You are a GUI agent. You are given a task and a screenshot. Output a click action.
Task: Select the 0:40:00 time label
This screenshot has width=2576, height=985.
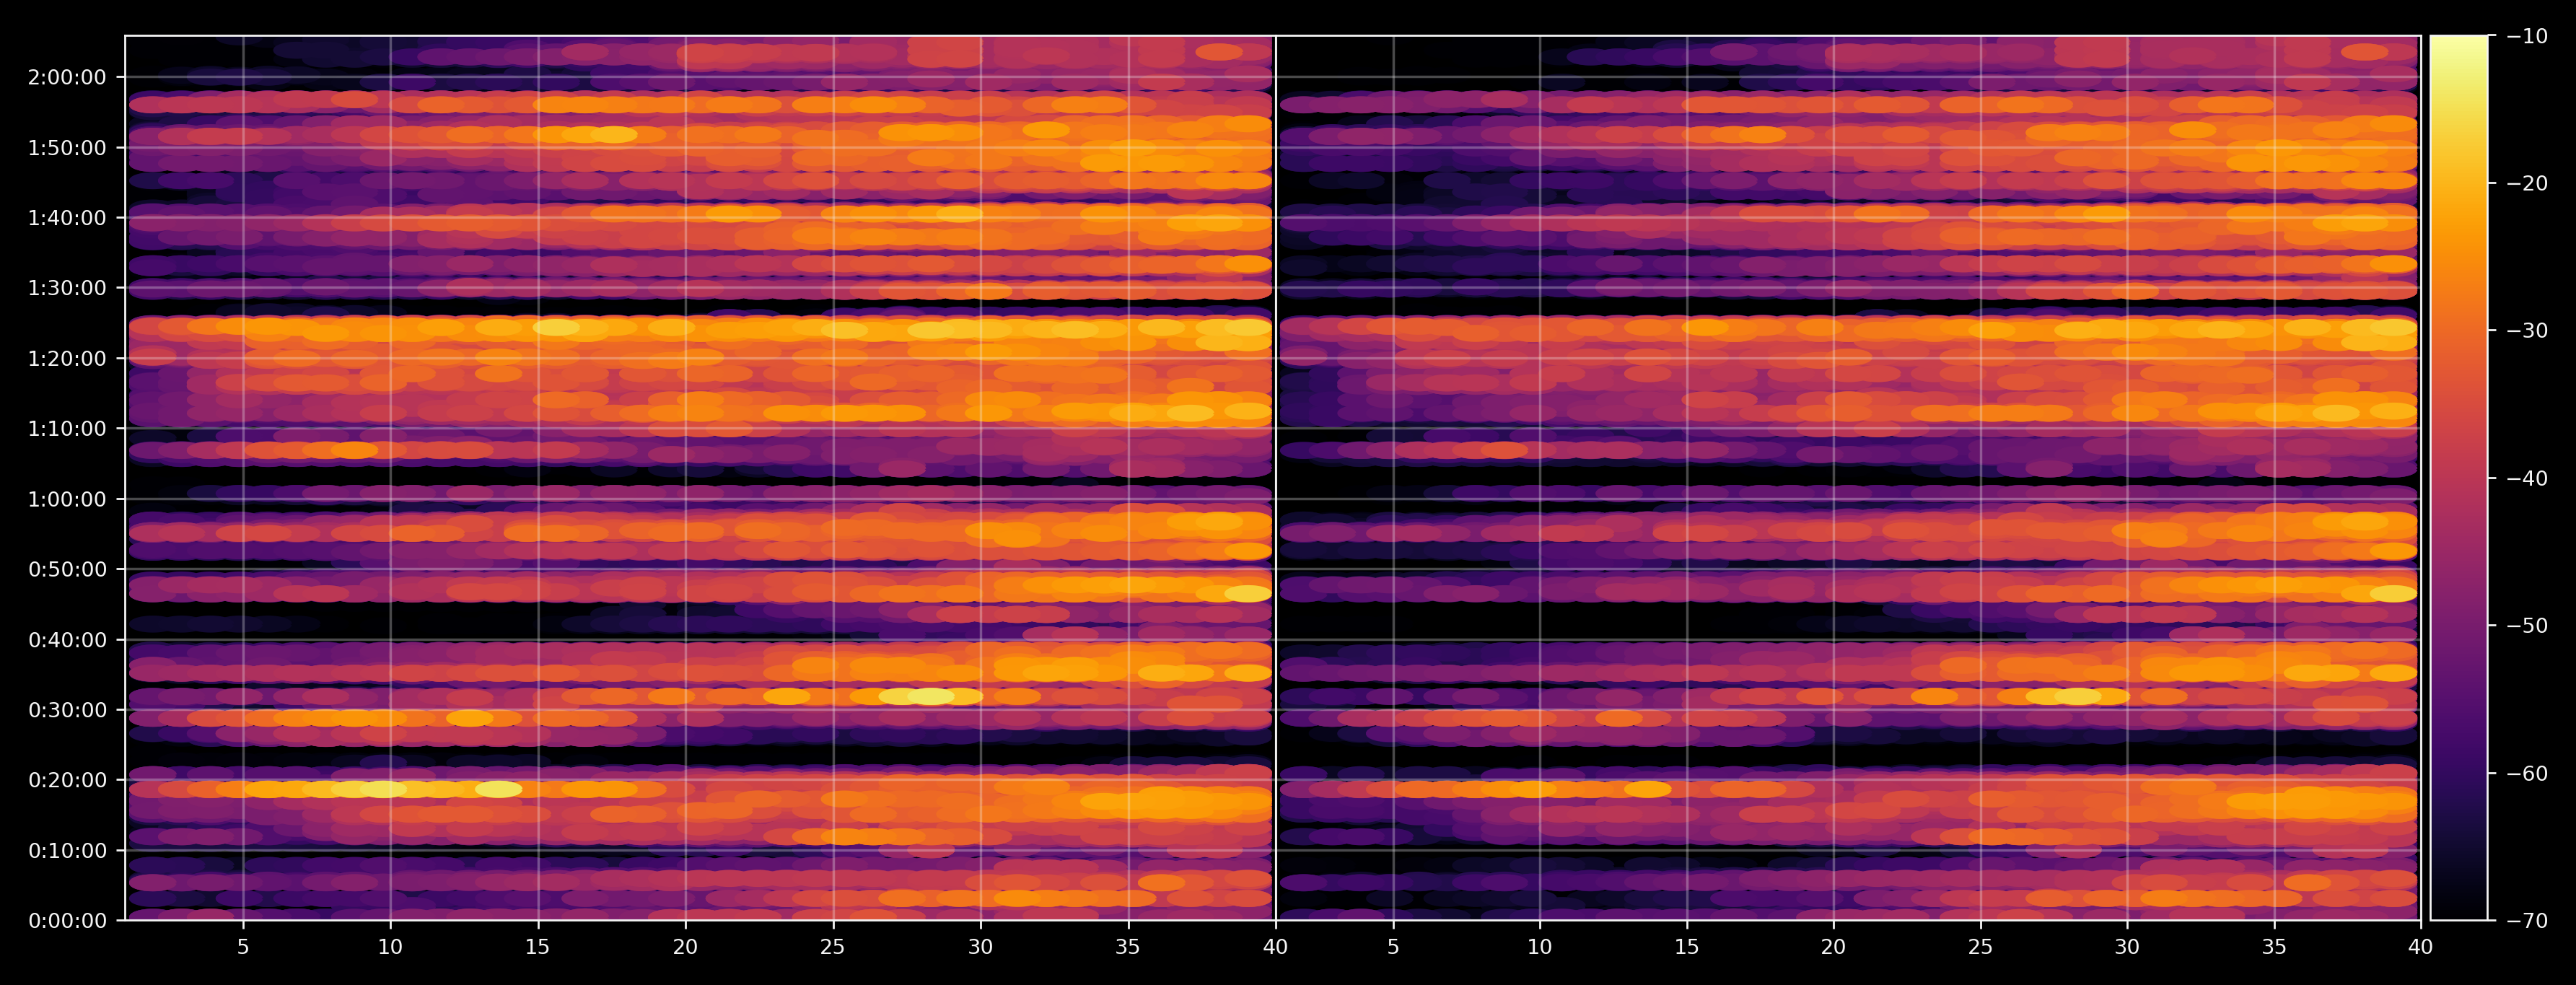[x=67, y=640]
